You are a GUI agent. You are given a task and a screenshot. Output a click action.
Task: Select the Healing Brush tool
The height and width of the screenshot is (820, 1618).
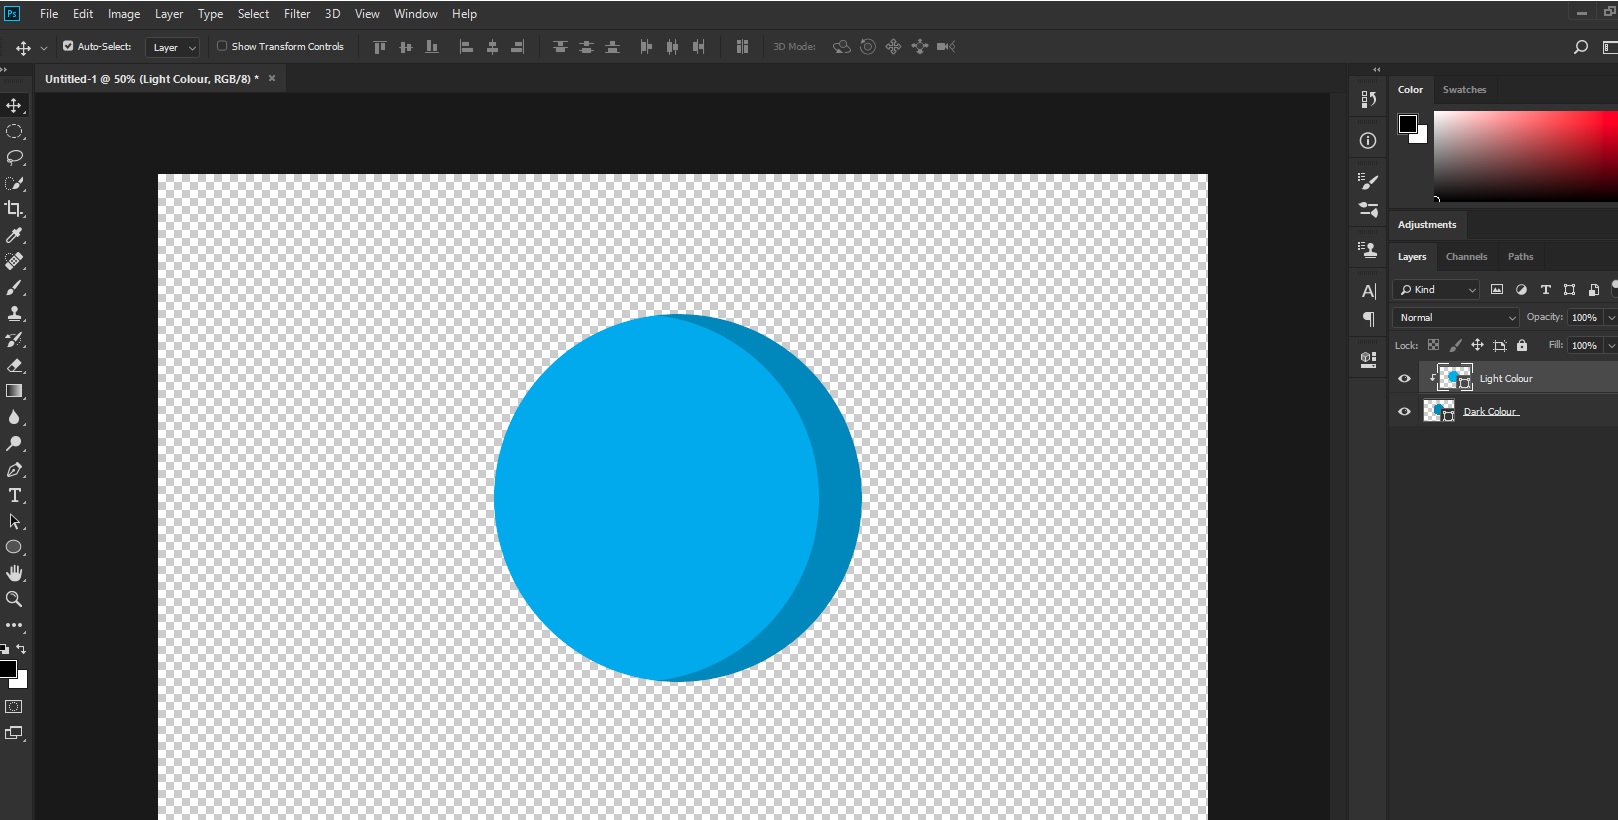point(14,261)
